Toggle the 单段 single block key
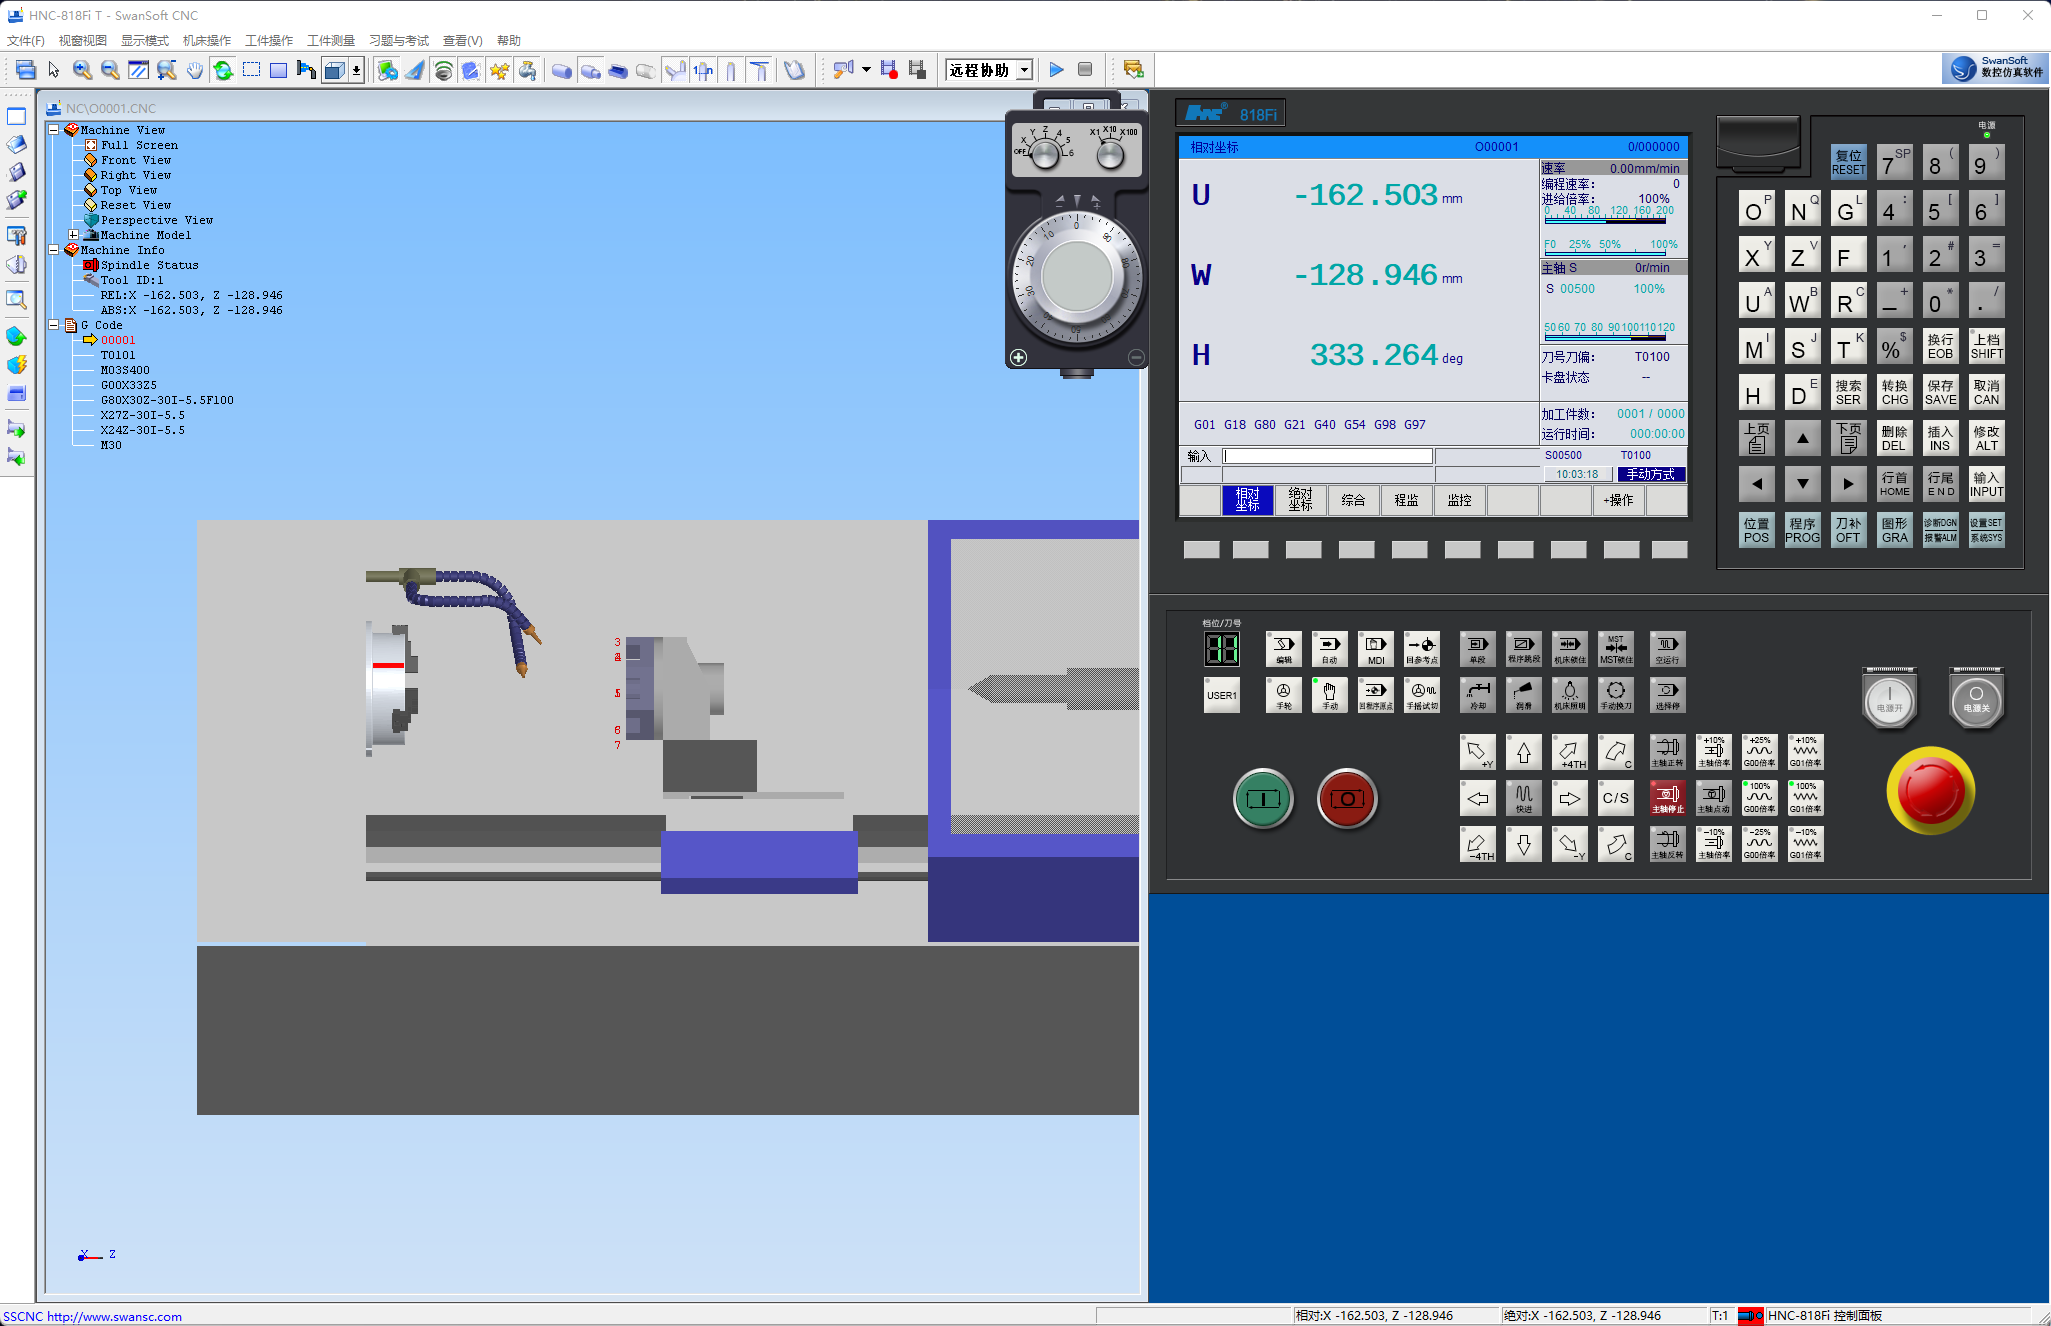2051x1326 pixels. pos(1477,648)
